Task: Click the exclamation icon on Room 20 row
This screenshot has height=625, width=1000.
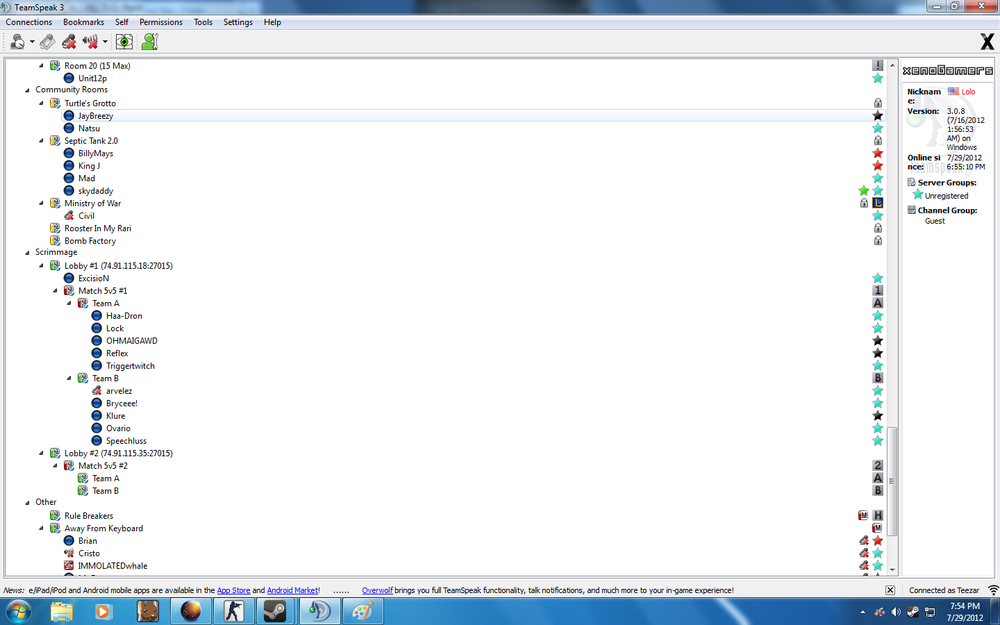Action: (x=878, y=66)
